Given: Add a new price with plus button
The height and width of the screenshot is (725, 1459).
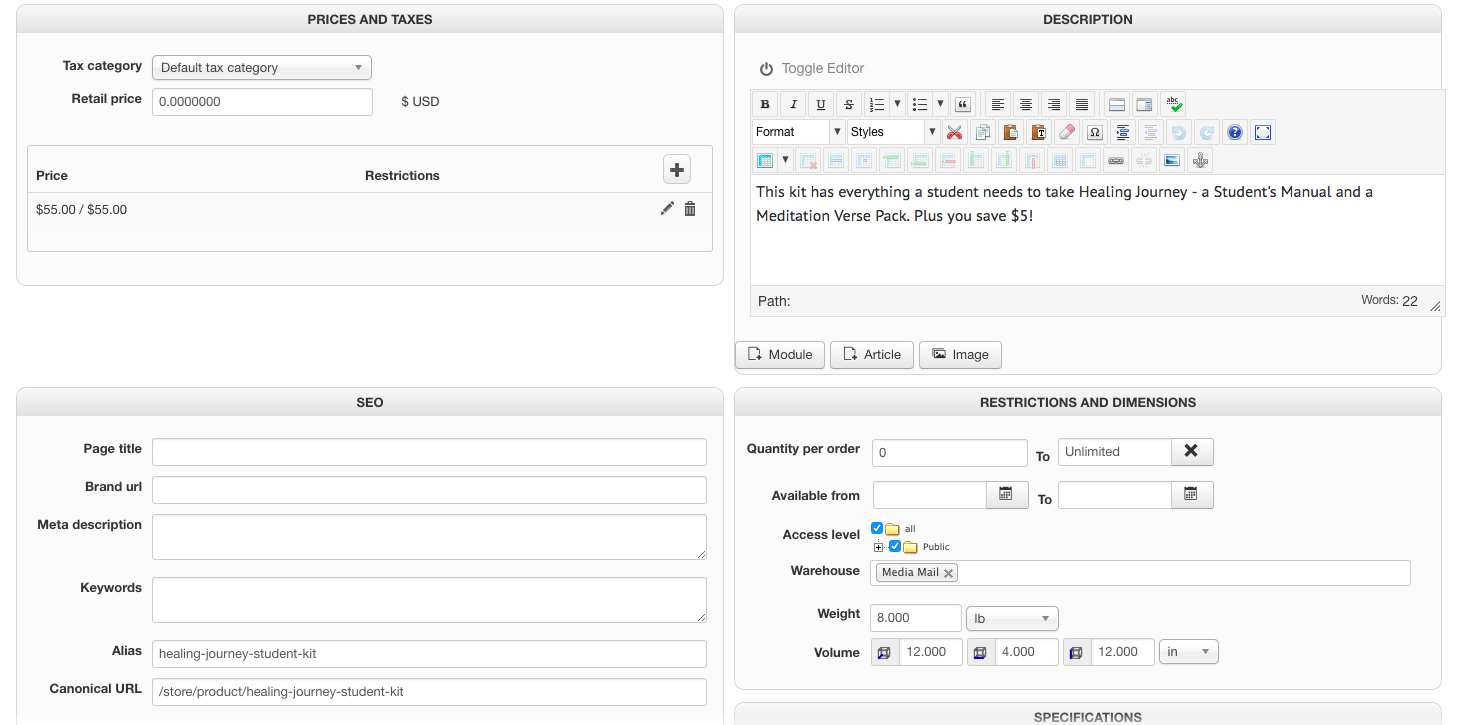Looking at the screenshot, I should [x=677, y=170].
